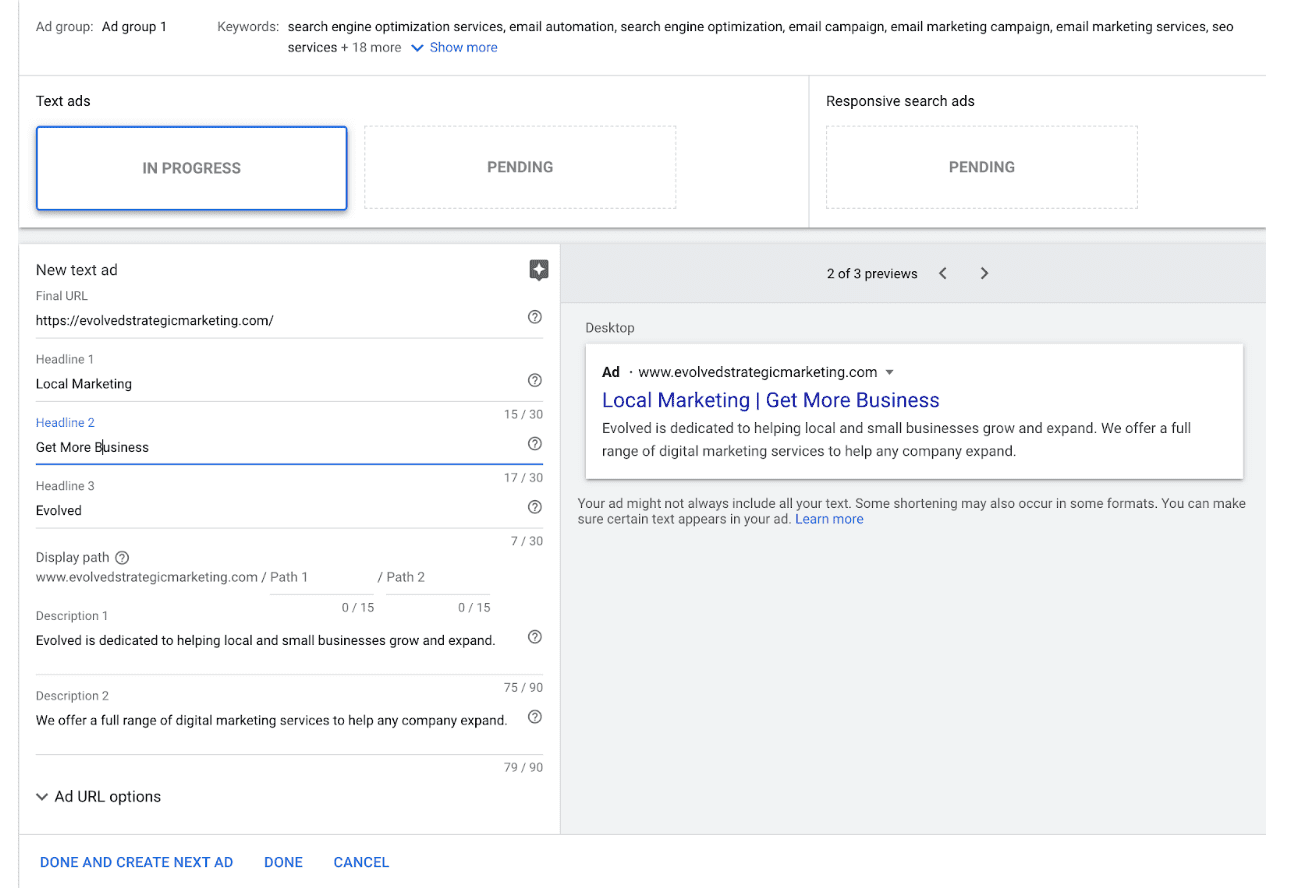Click preview headline Local Marketing | Get More Business
This screenshot has height=896, width=1292.
click(771, 400)
